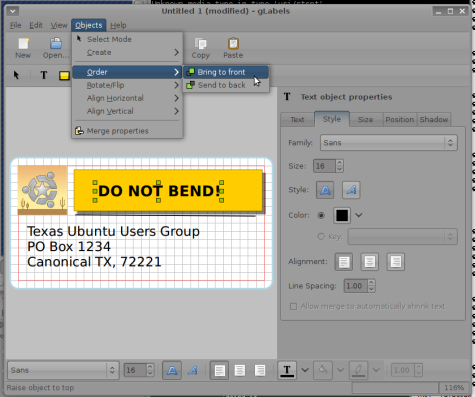The image size is (475, 397).
Task: Enable allow merge to shrink text
Action: point(293,306)
